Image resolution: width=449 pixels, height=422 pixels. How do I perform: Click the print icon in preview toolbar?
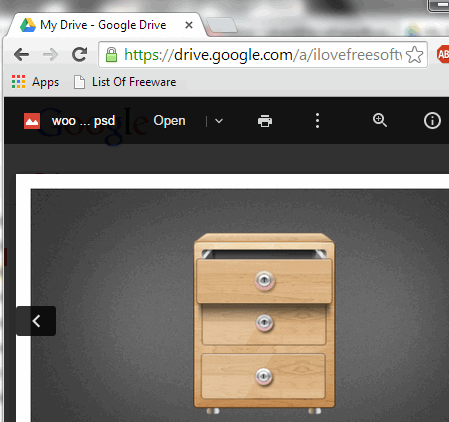pyautogui.click(x=265, y=121)
